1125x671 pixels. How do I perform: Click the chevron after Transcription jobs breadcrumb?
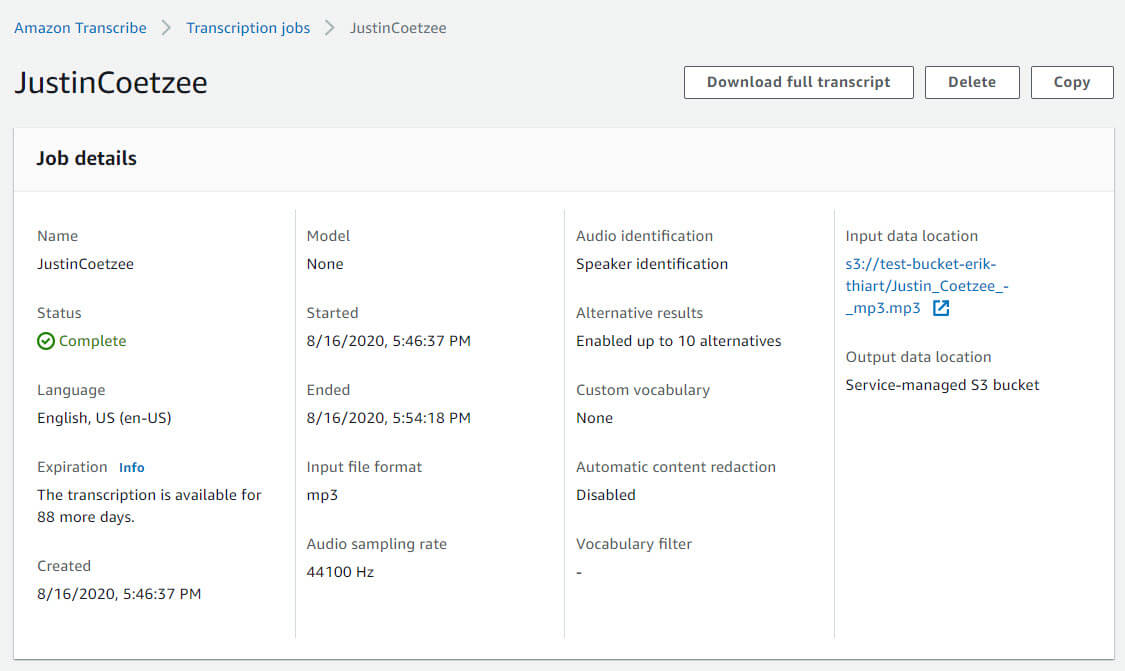(x=330, y=28)
